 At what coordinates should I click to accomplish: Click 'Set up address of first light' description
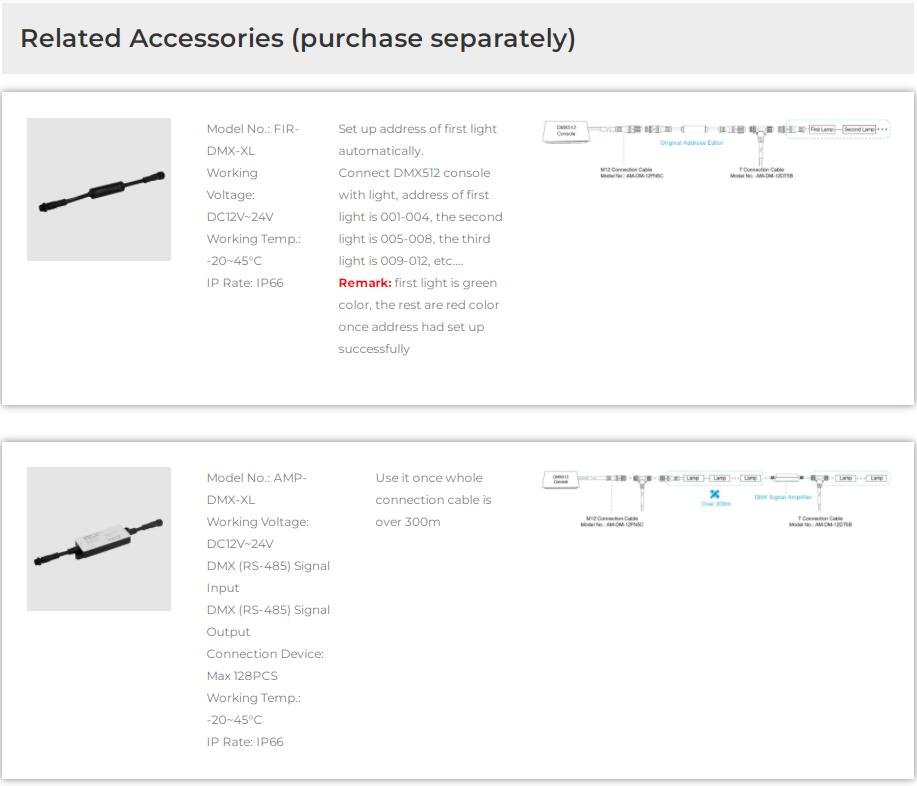click(417, 129)
